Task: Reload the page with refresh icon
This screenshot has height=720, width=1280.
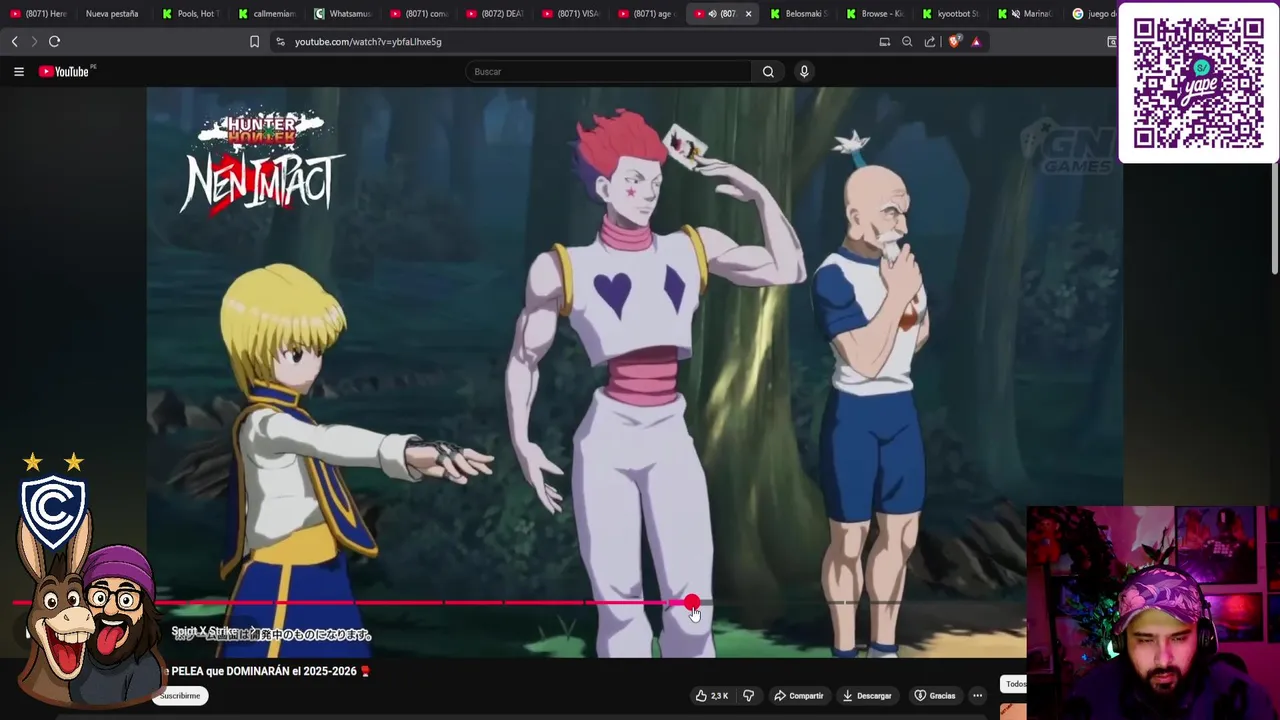Action: (x=54, y=41)
